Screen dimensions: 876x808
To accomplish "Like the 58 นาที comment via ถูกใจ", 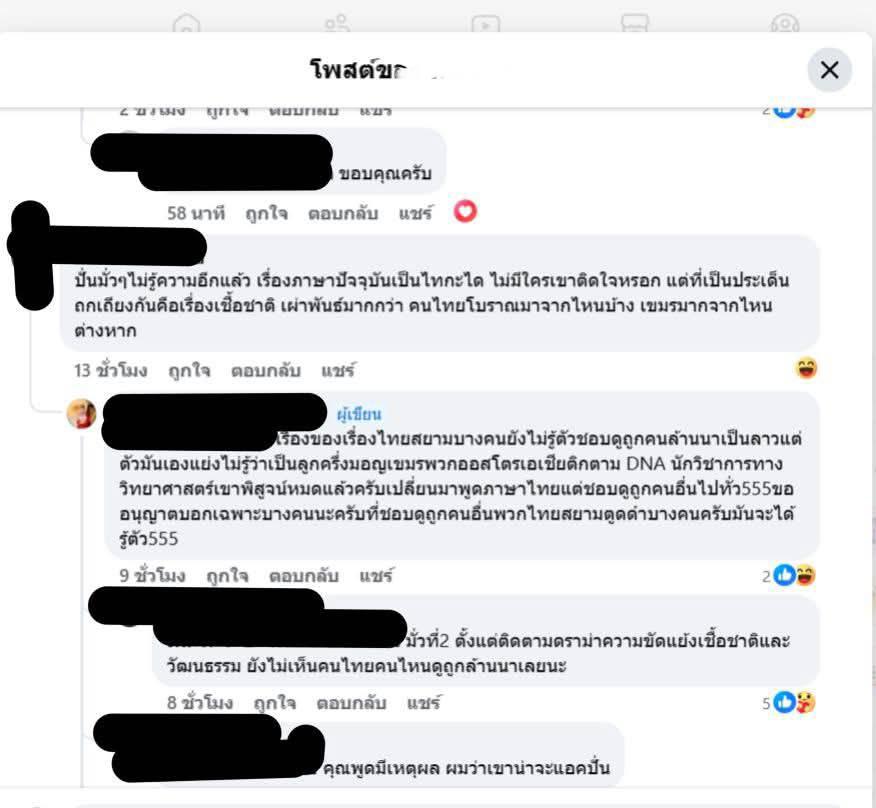I will click(266, 213).
